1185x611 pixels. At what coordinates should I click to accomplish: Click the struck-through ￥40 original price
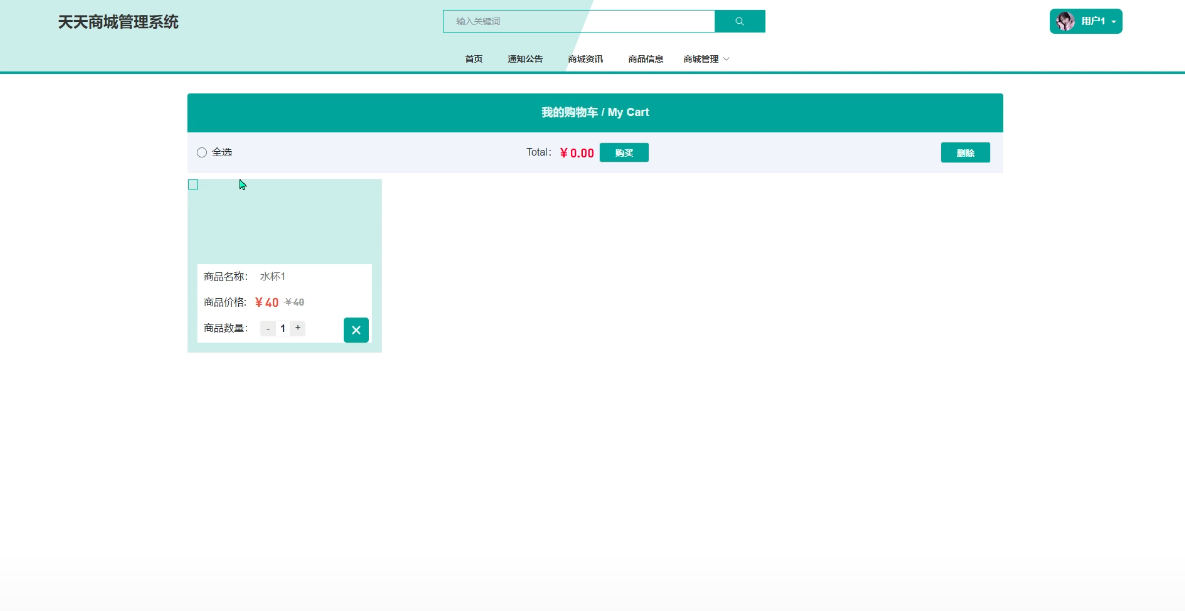coord(295,302)
